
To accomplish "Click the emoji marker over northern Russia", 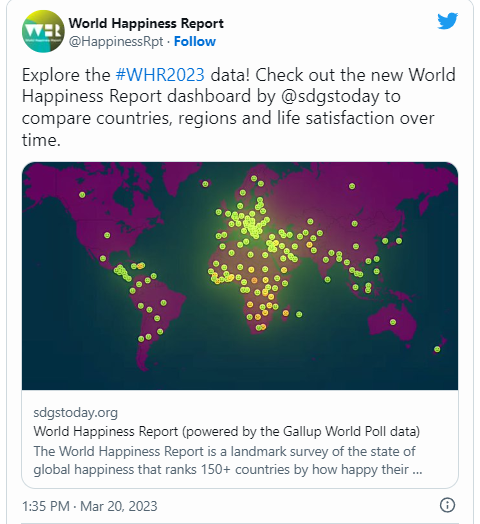I will point(352,186).
